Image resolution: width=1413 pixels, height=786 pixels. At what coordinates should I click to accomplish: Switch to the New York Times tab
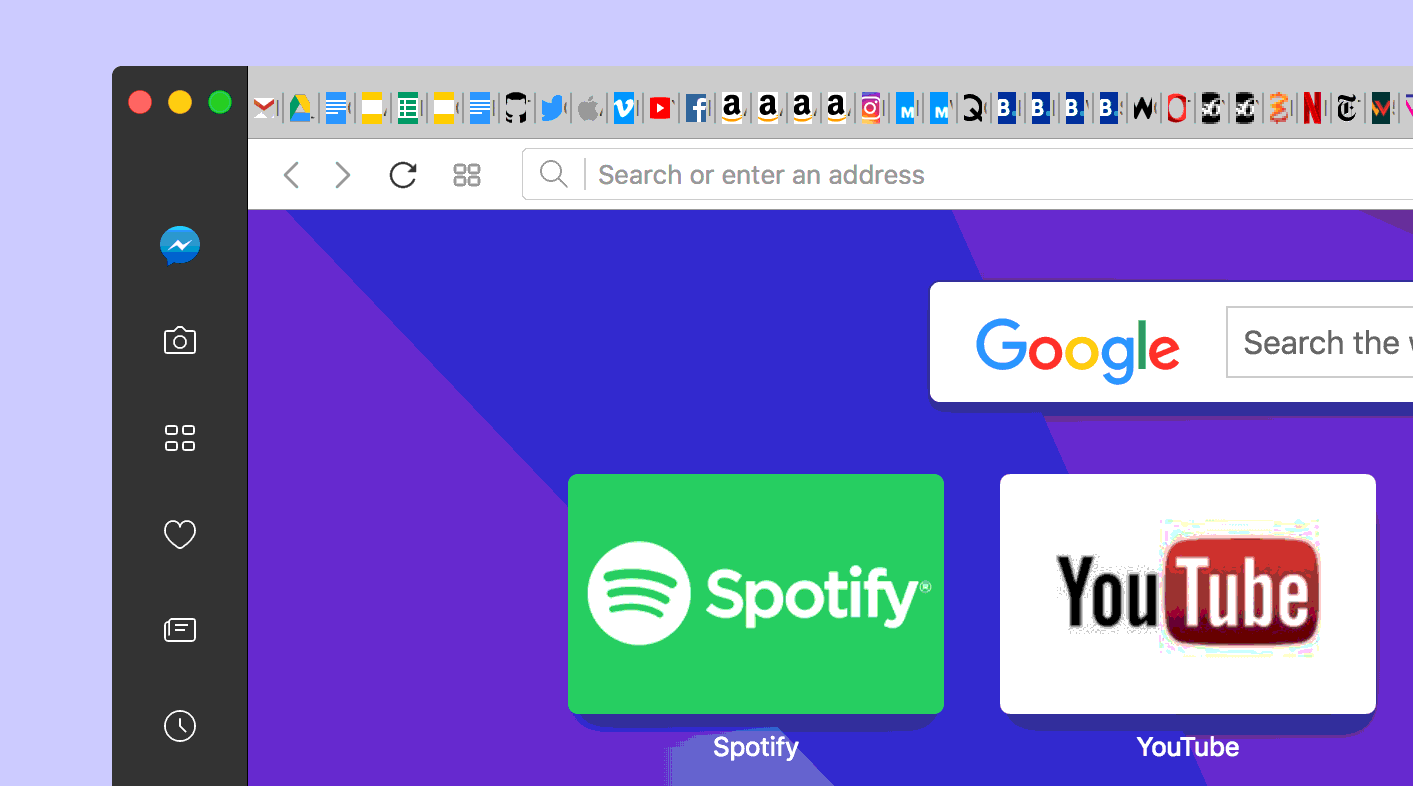pyautogui.click(x=1347, y=108)
